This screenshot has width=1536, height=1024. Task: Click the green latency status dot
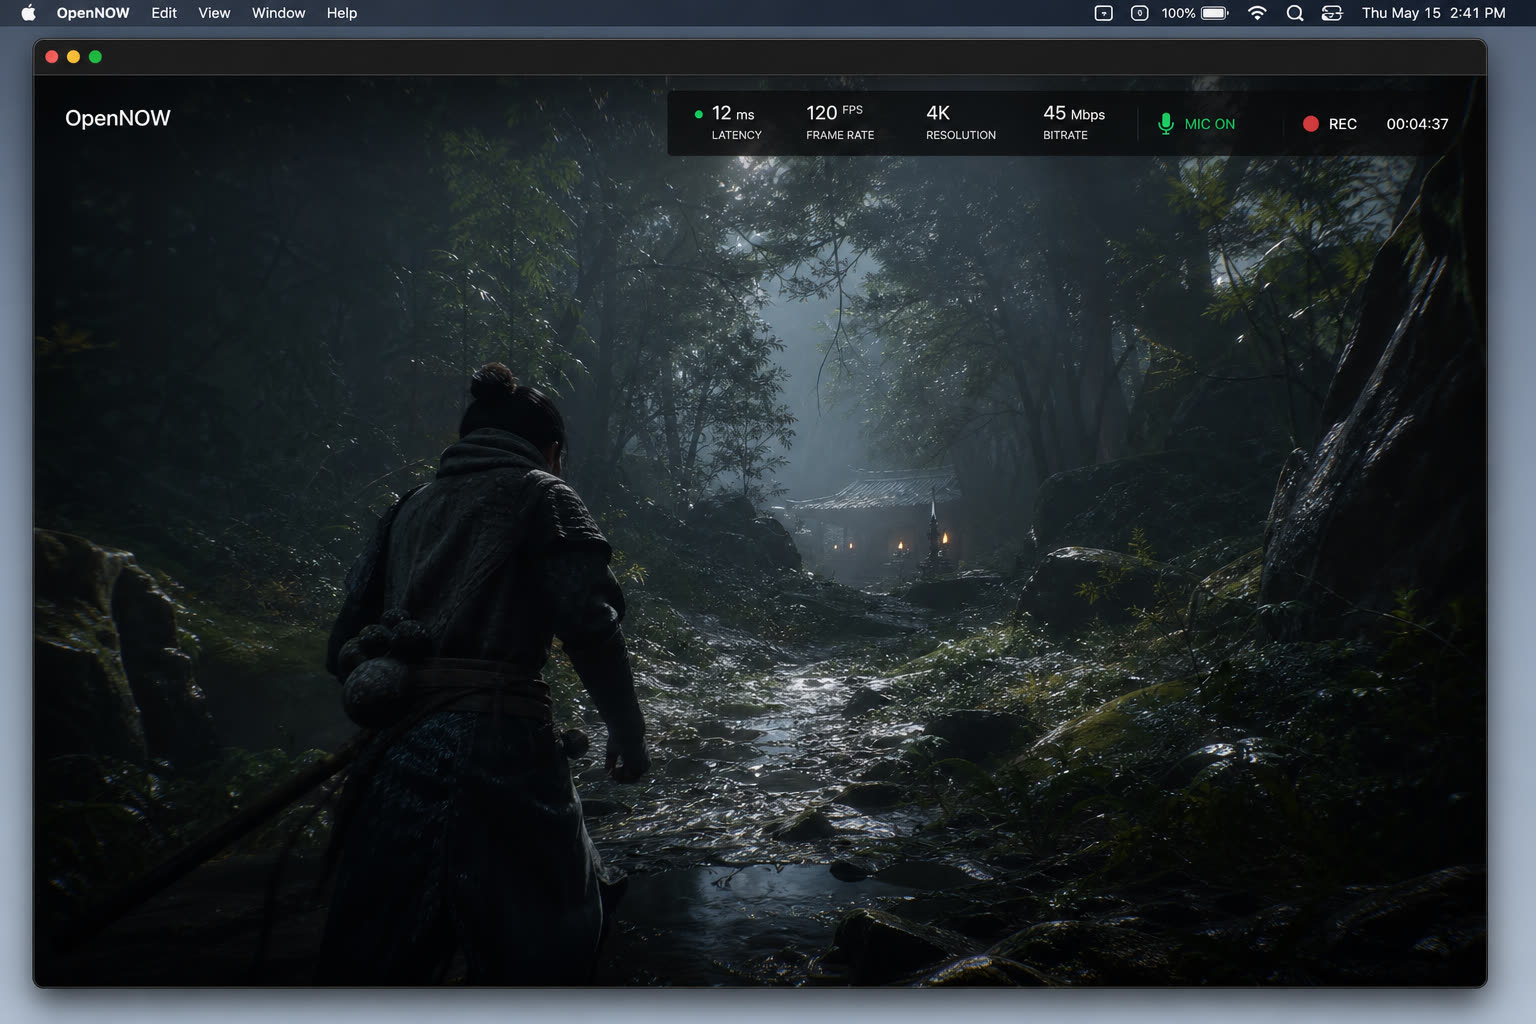698,114
